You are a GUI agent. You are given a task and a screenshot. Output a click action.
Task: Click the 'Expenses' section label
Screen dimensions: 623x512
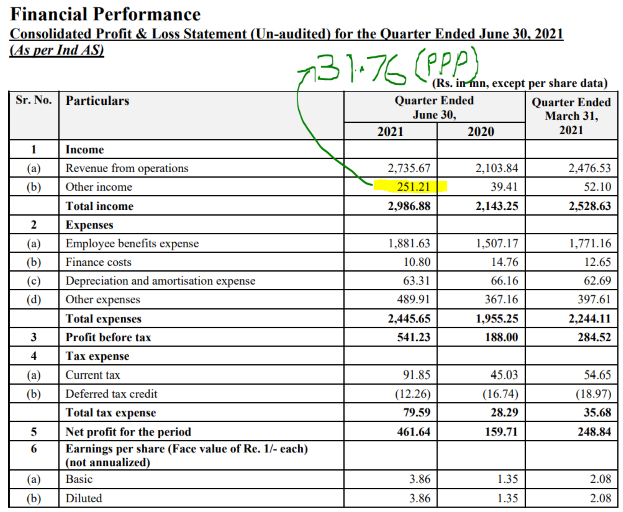pos(89,225)
